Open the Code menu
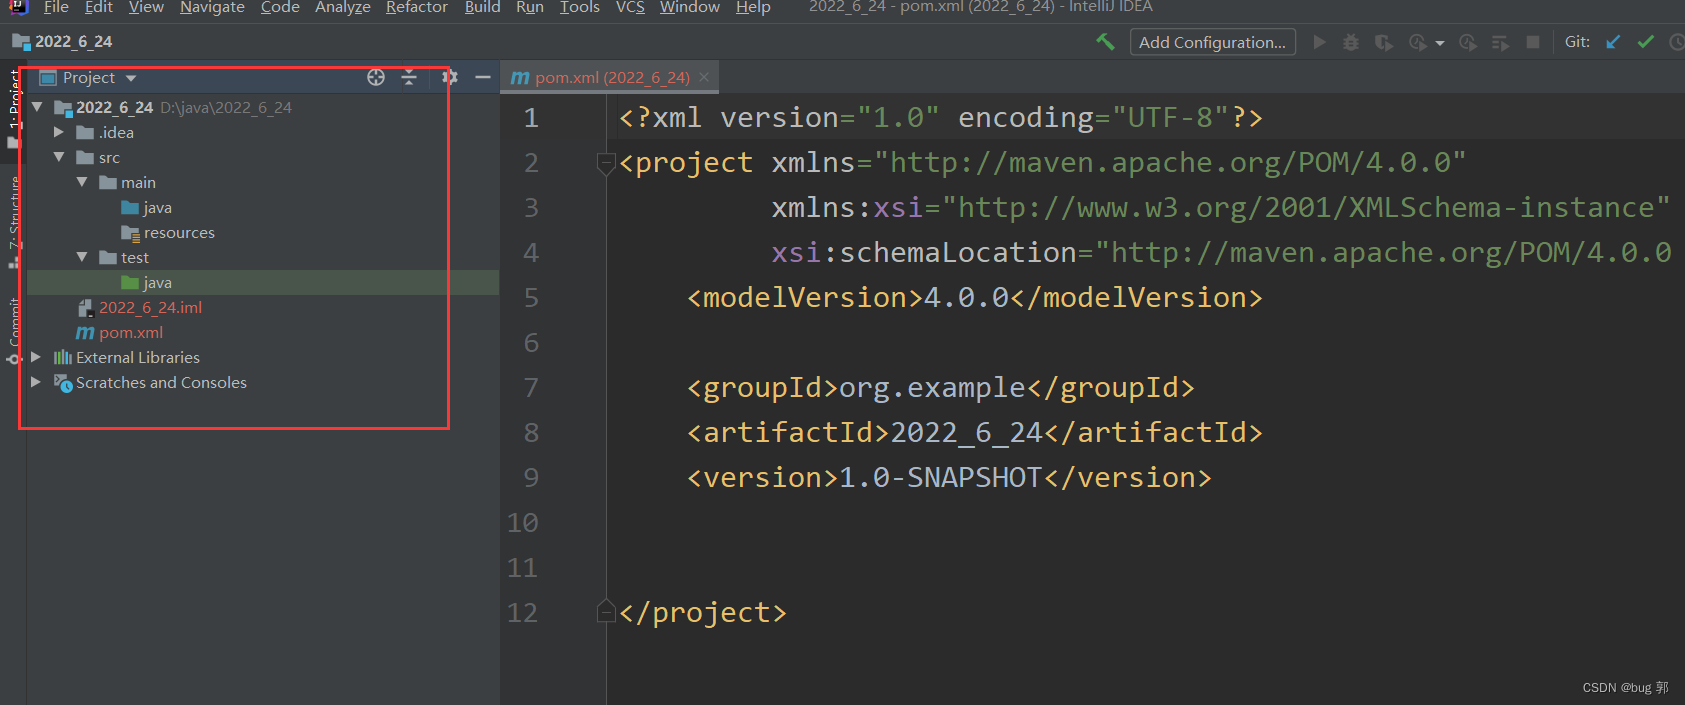The image size is (1685, 705). pos(280,8)
